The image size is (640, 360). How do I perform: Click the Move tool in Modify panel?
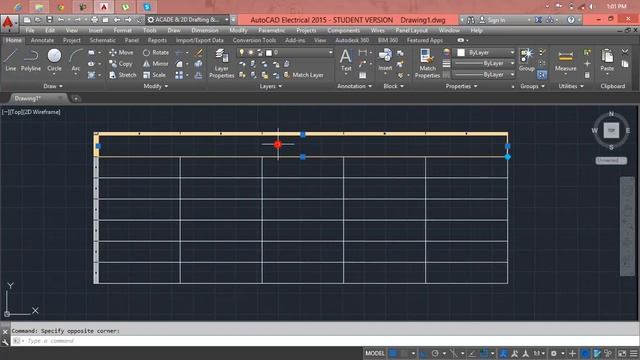[x=121, y=52]
